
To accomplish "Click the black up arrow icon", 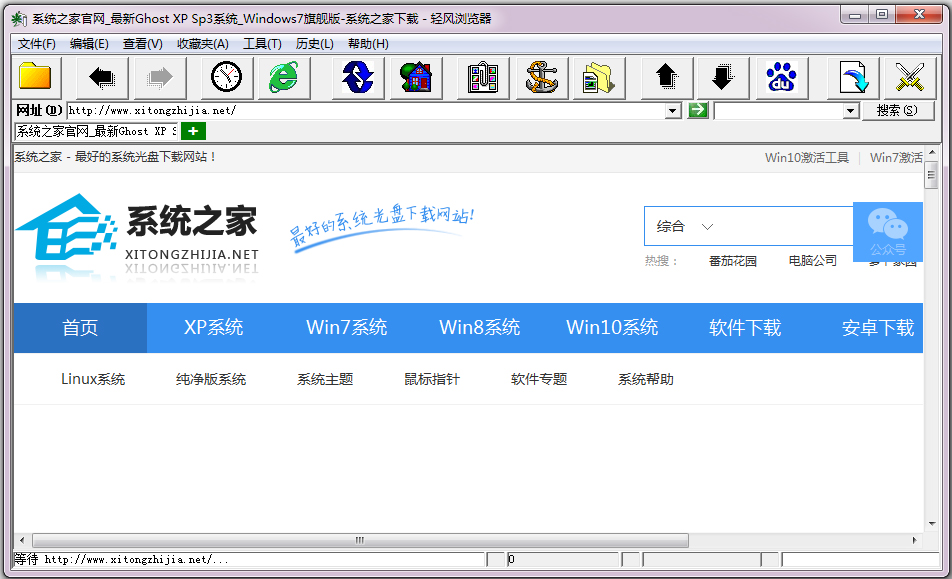I will [667, 78].
